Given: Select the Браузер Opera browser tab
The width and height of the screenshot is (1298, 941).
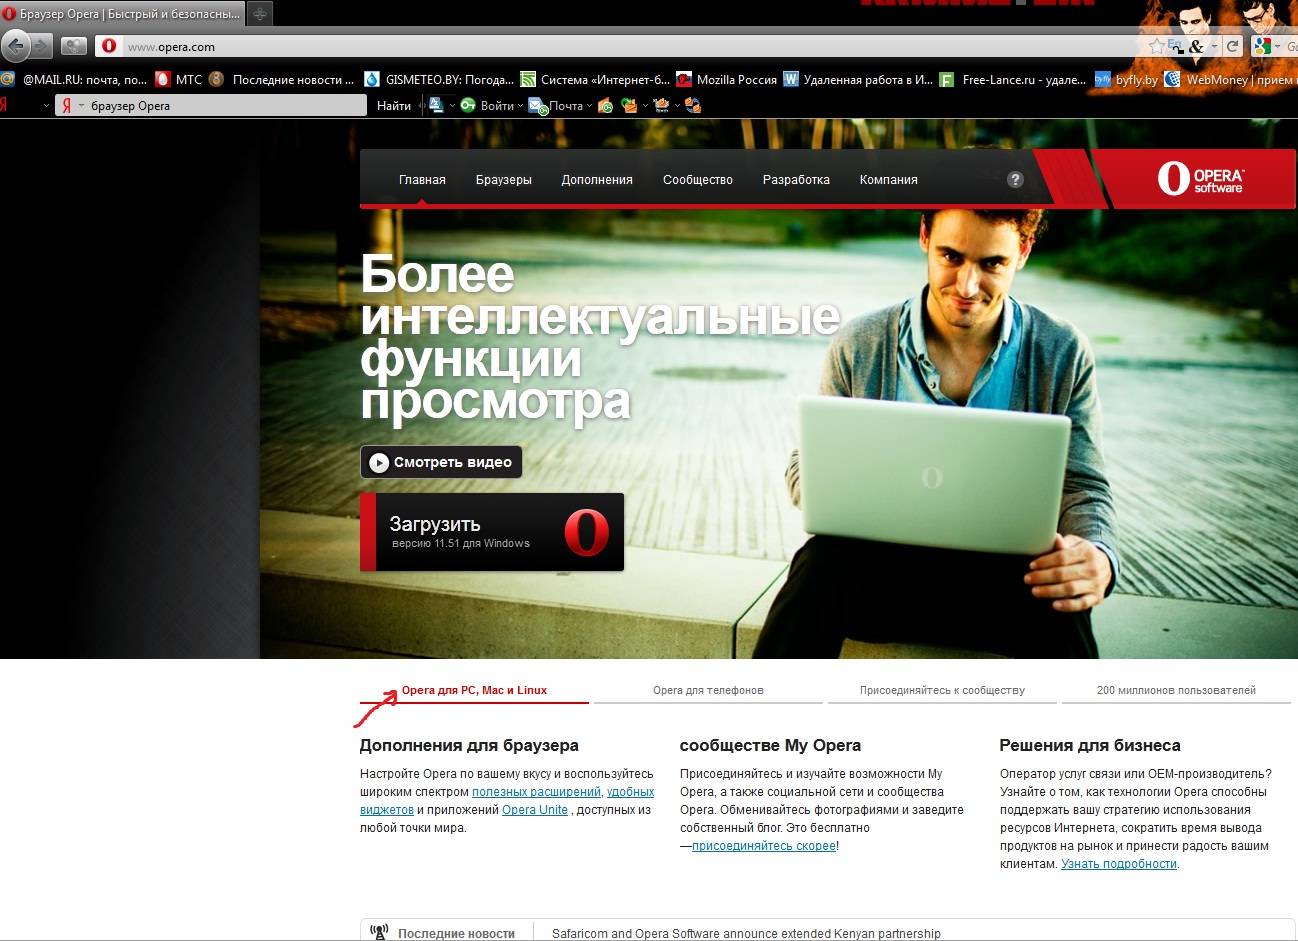Looking at the screenshot, I should [122, 14].
